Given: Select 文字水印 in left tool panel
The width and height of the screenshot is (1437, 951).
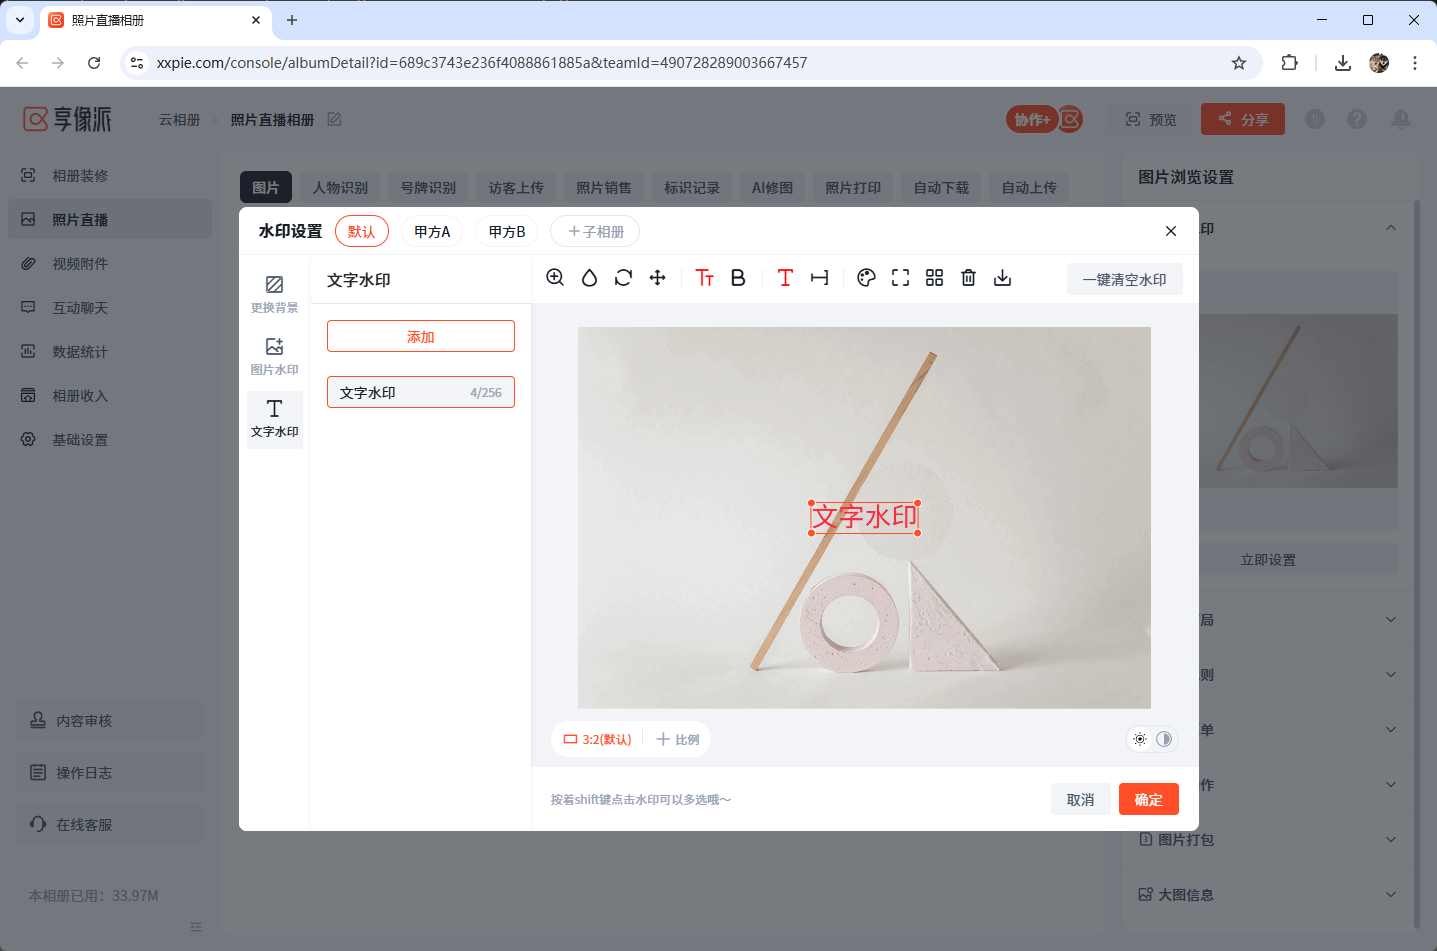Looking at the screenshot, I should 274,418.
